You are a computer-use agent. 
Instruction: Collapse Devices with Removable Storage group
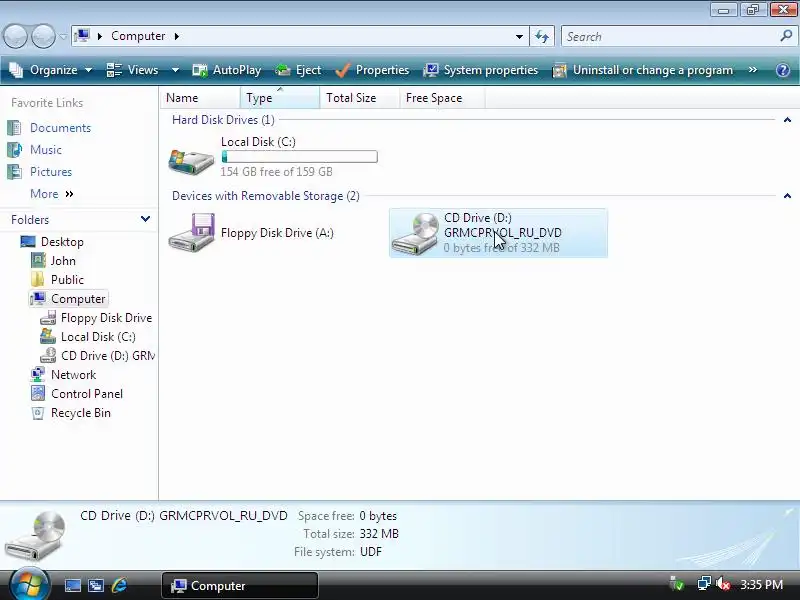(x=787, y=196)
